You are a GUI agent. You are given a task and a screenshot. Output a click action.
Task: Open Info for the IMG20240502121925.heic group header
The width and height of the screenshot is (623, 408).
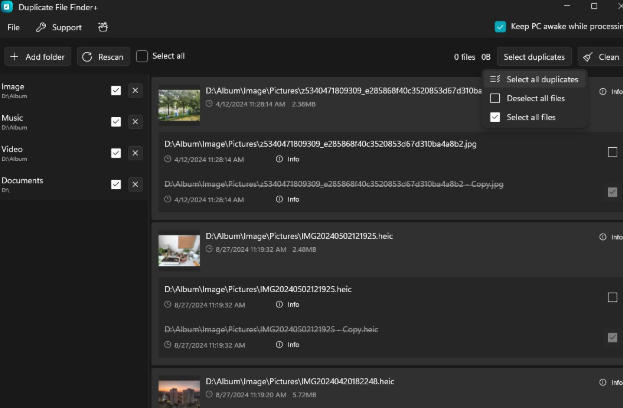(611, 237)
